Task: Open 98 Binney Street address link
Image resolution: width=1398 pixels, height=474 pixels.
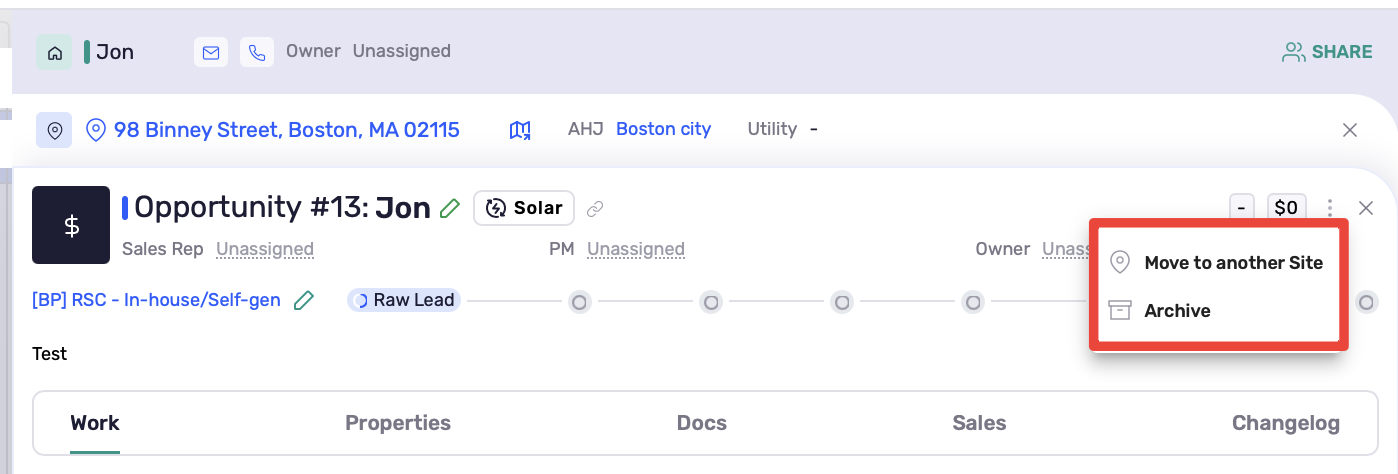Action: (x=273, y=130)
